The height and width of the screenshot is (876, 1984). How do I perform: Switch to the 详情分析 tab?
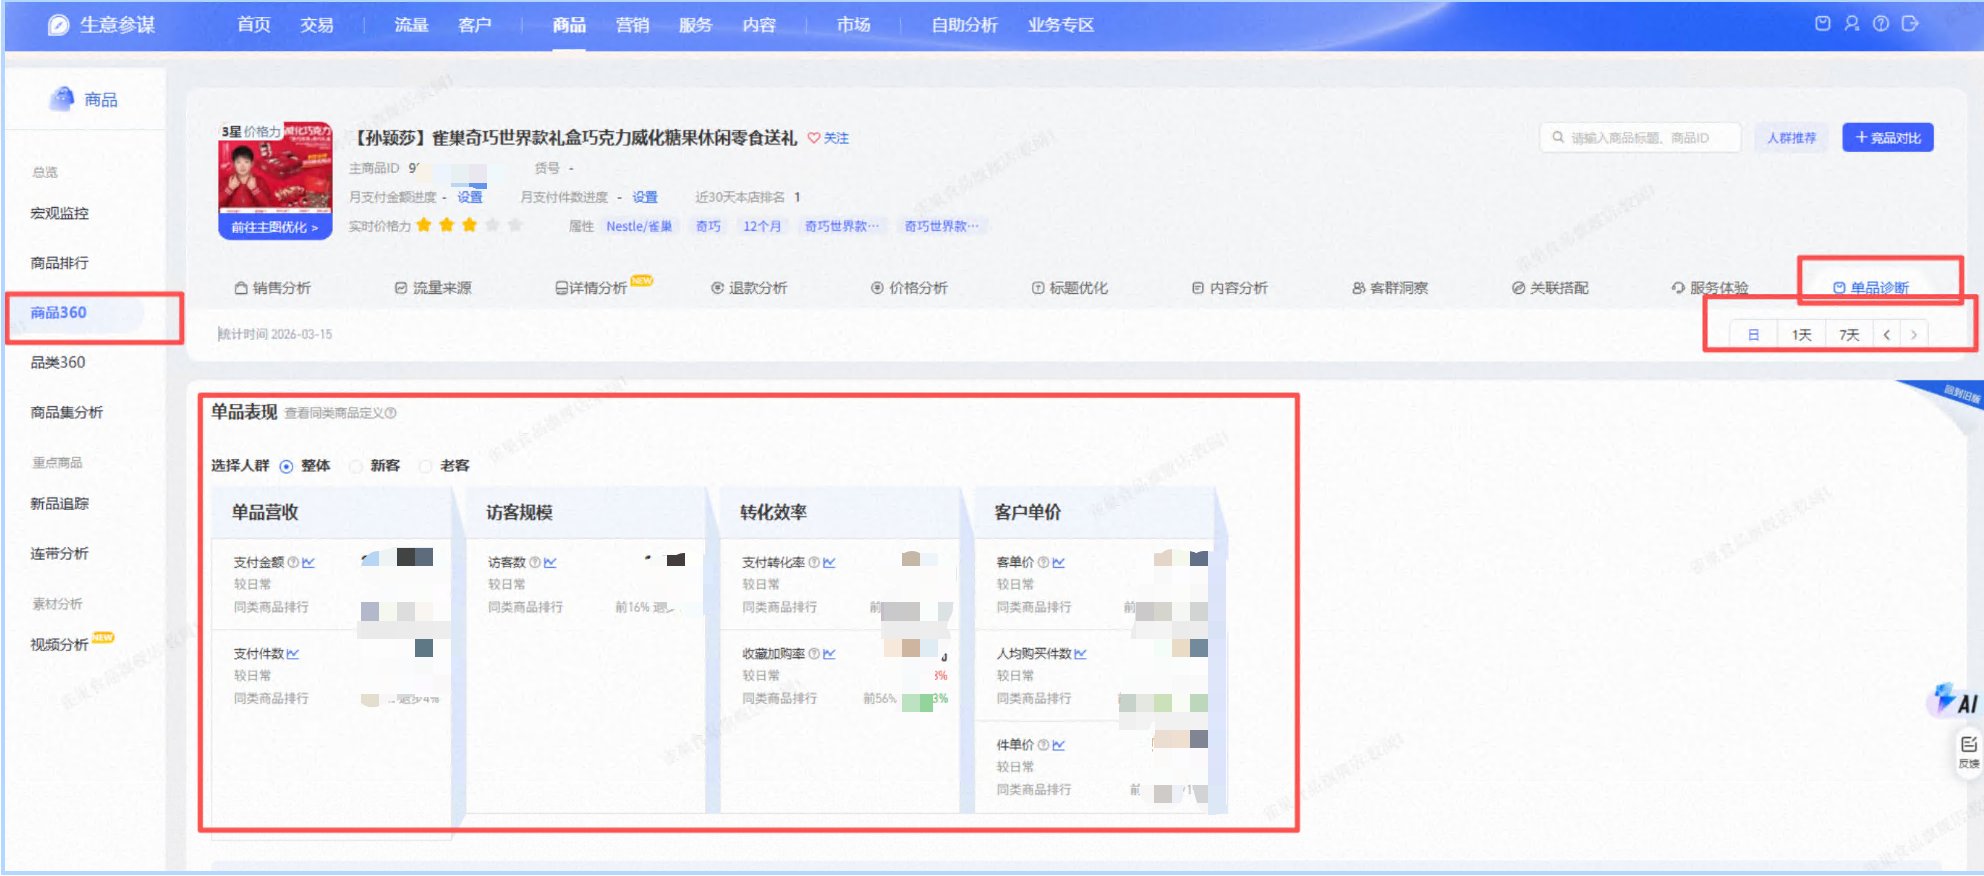click(x=592, y=288)
